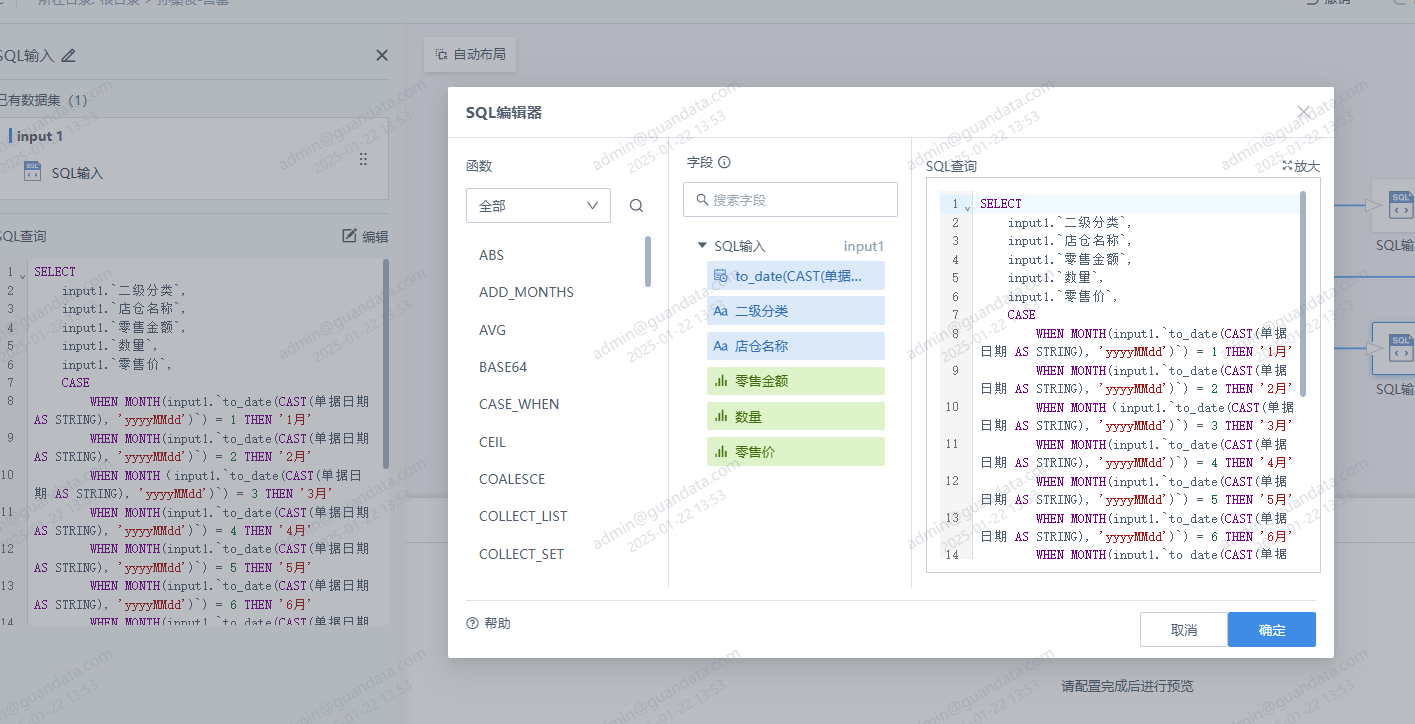Focus the 搜索字段 search box
This screenshot has width=1415, height=724.
[x=790, y=200]
